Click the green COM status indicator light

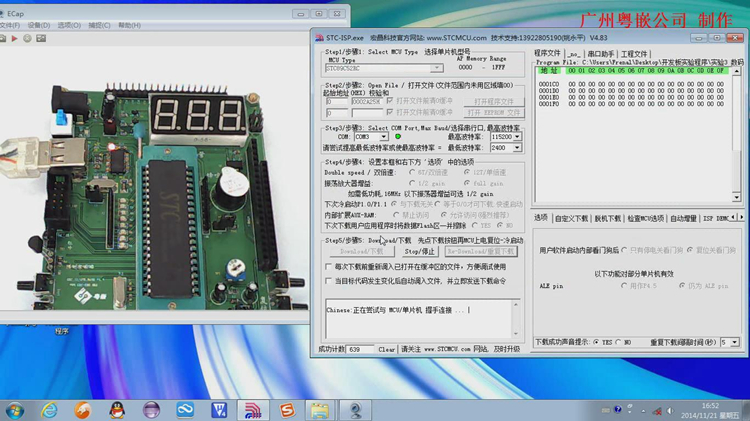(x=397, y=137)
